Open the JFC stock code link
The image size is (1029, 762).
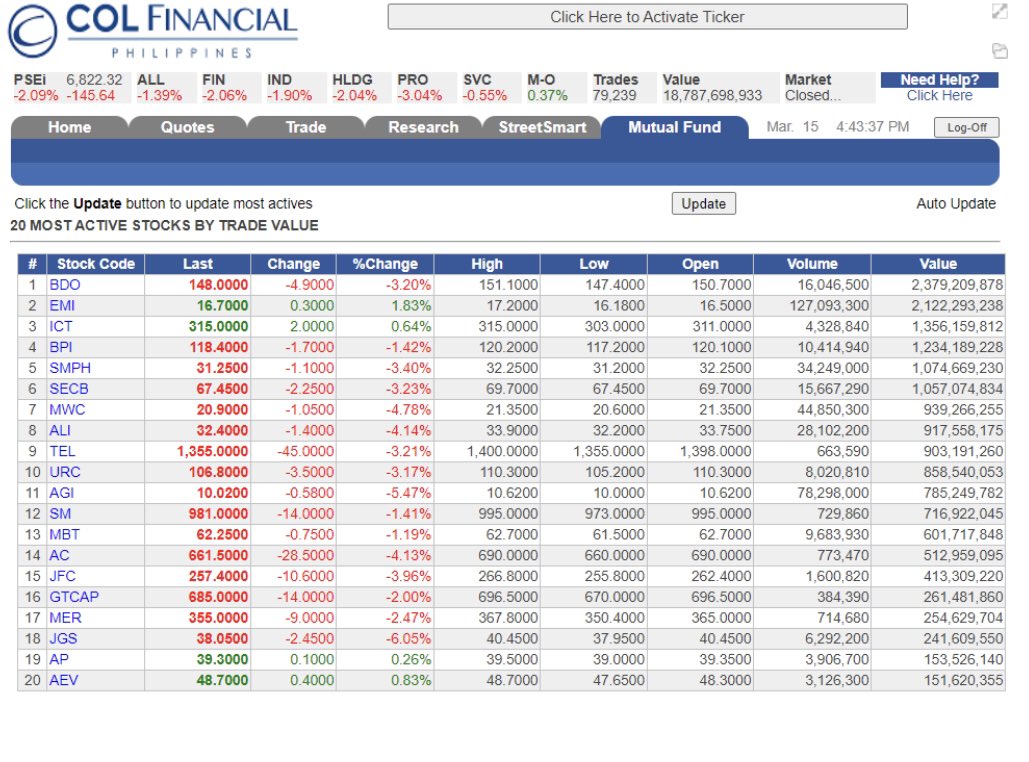tap(63, 576)
